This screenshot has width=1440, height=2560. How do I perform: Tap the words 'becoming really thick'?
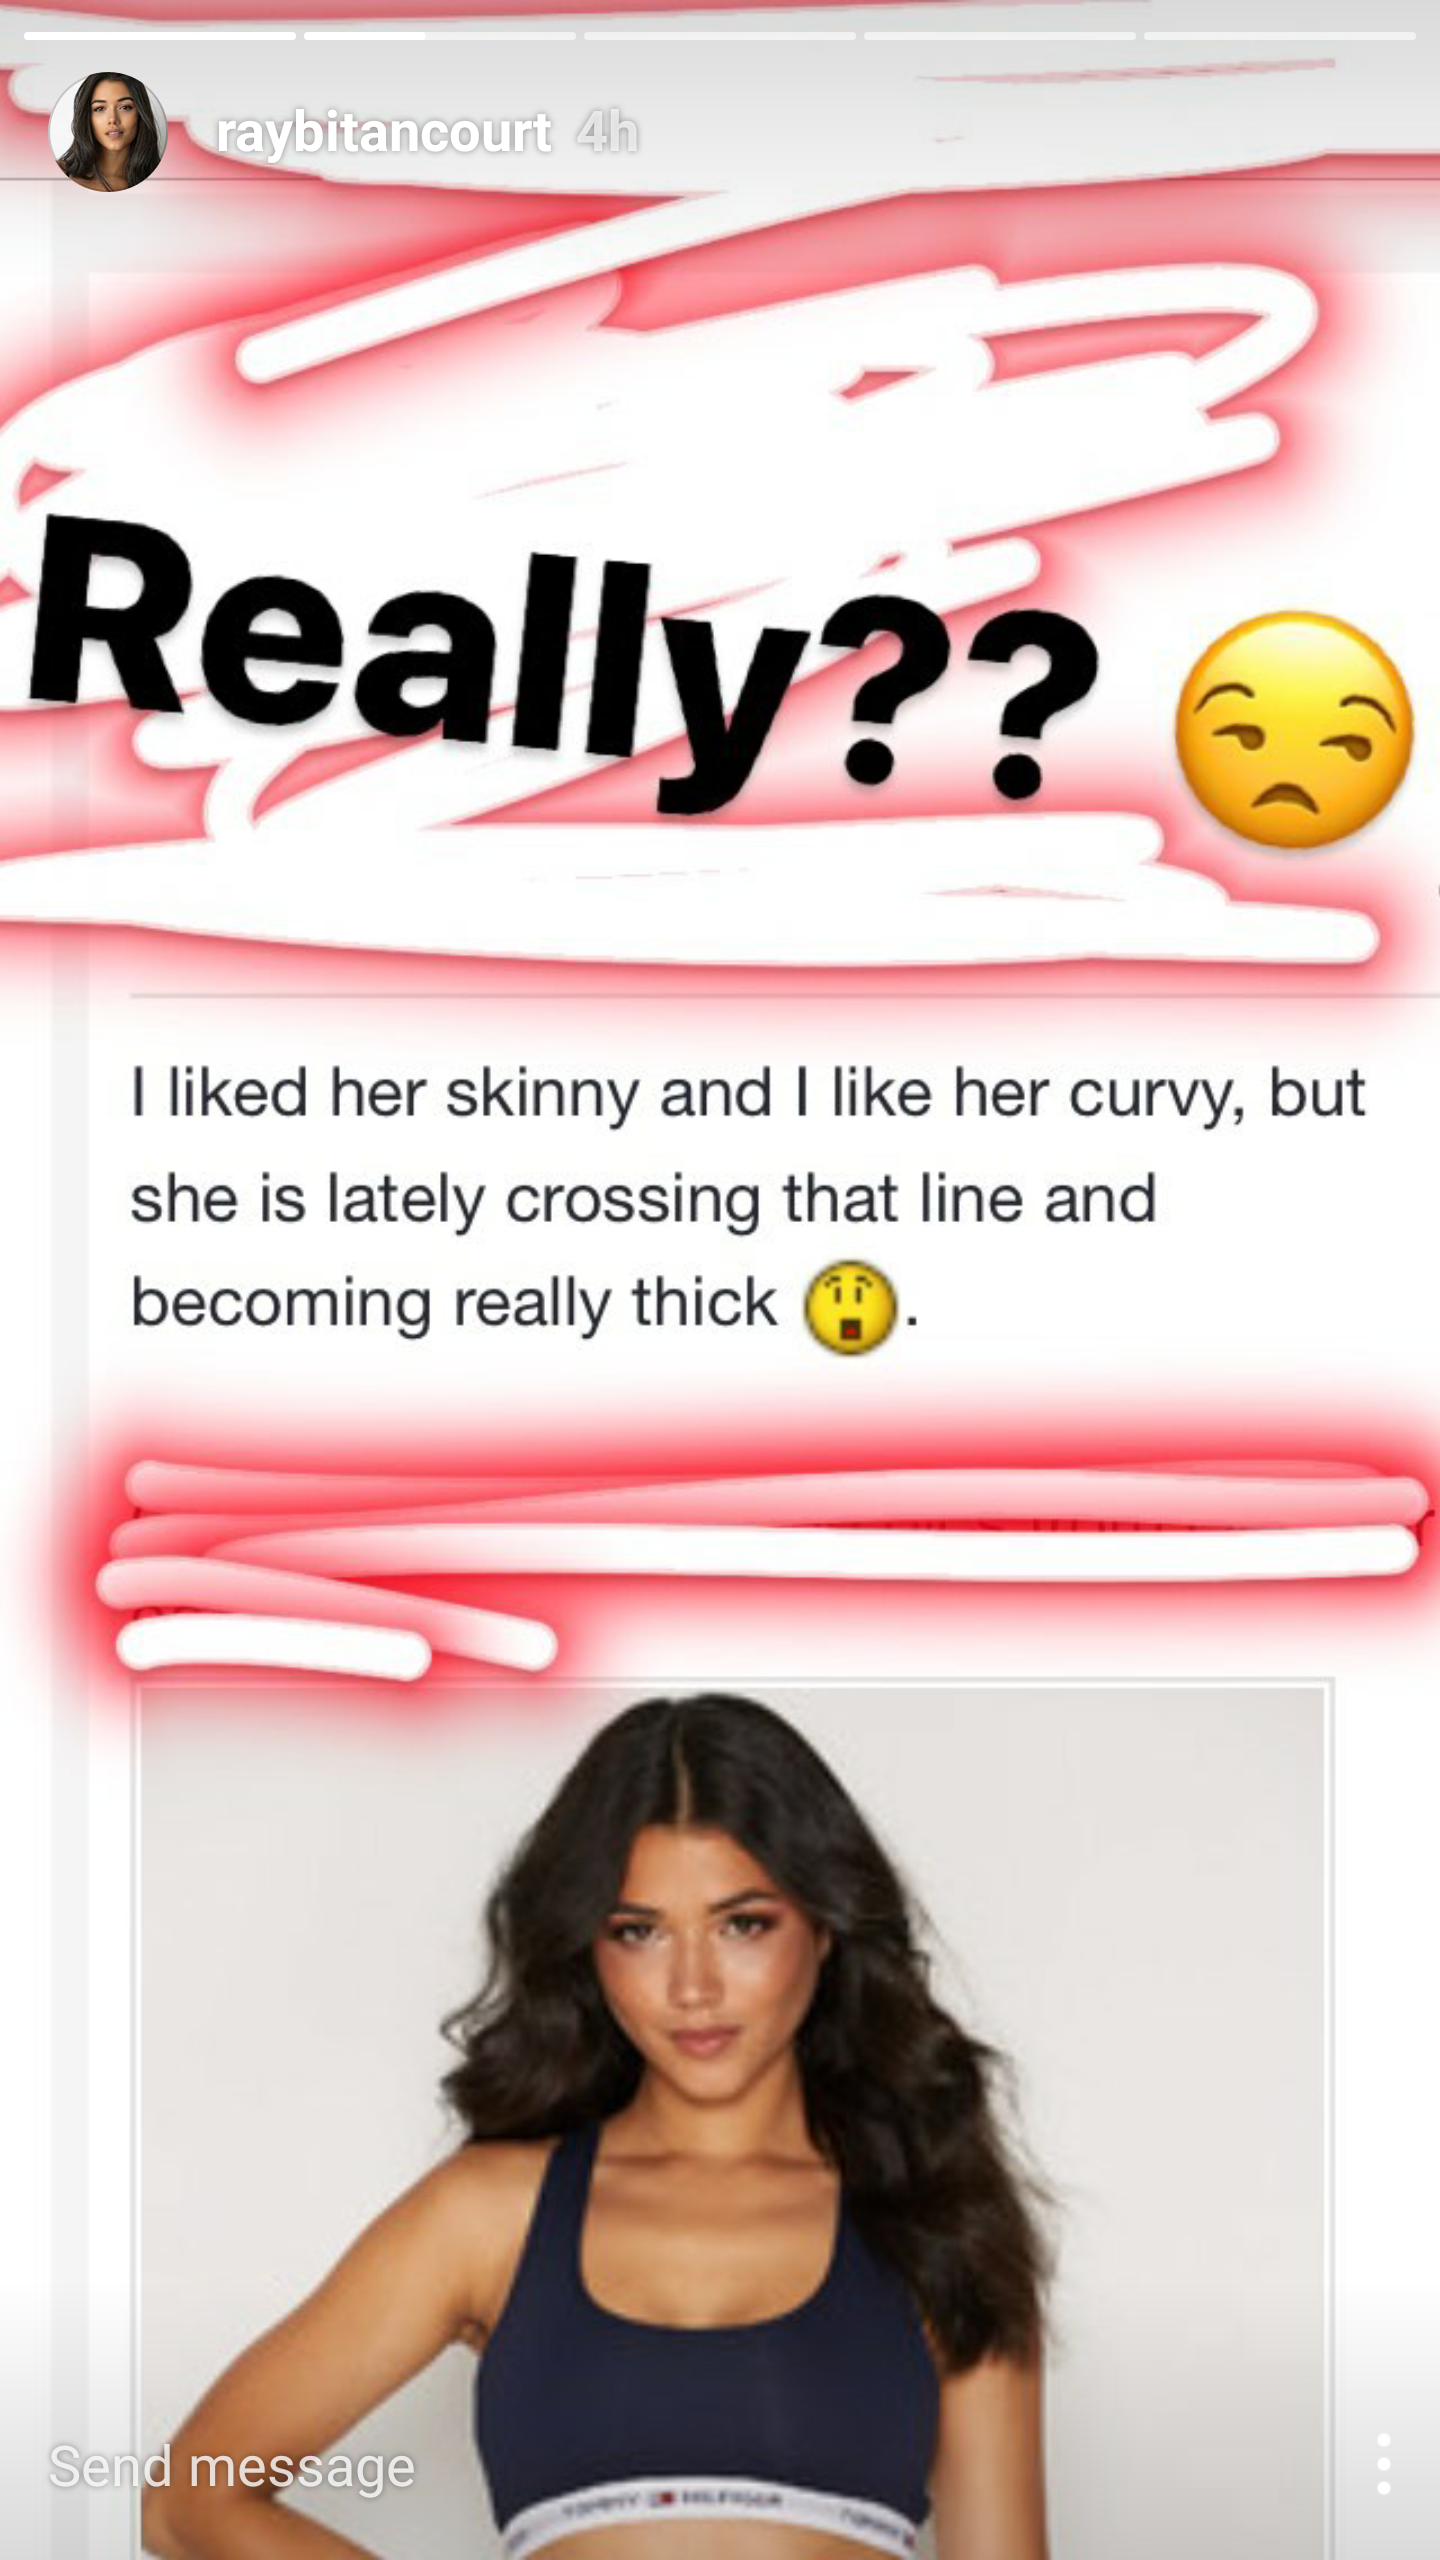point(454,1305)
